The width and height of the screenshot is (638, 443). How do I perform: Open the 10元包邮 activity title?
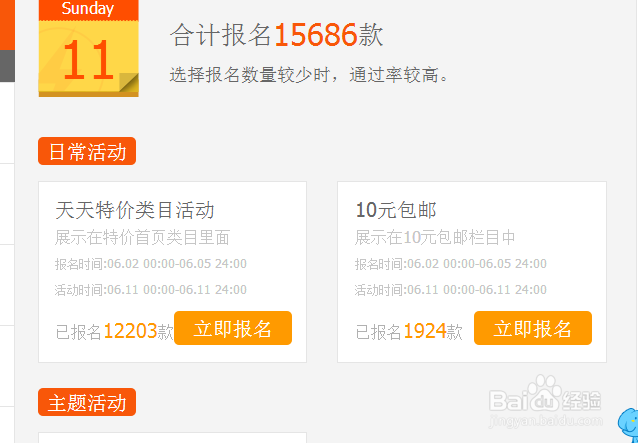(x=396, y=211)
